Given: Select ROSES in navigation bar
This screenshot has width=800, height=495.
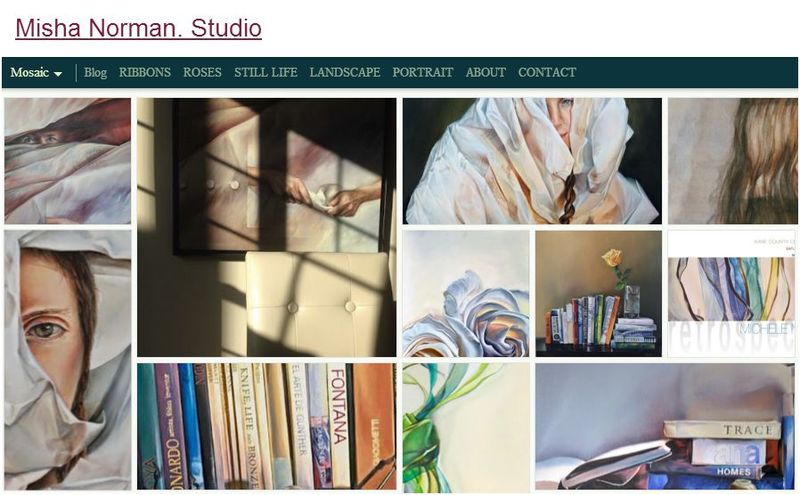Looking at the screenshot, I should 203,72.
